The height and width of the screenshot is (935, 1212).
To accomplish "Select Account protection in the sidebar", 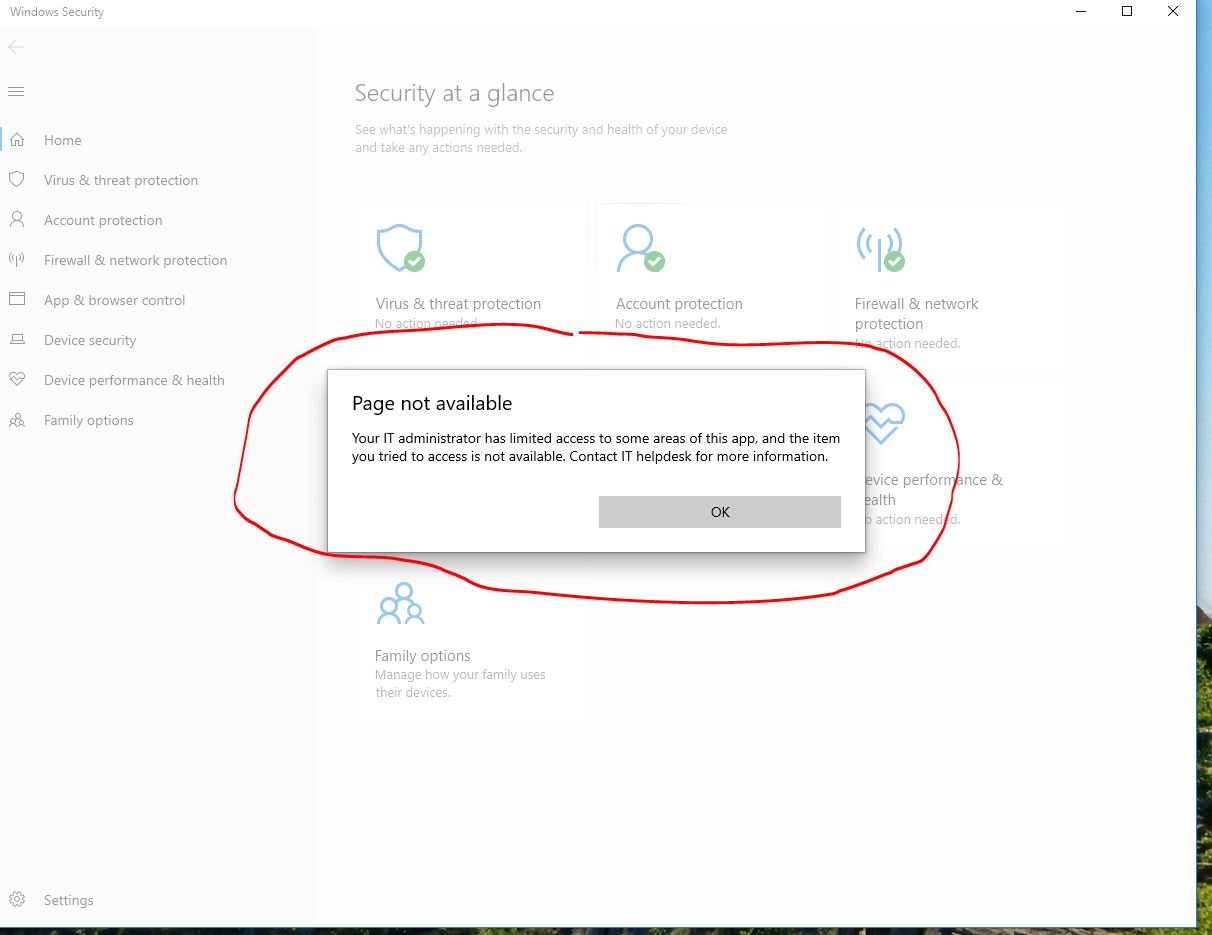I will click(103, 220).
